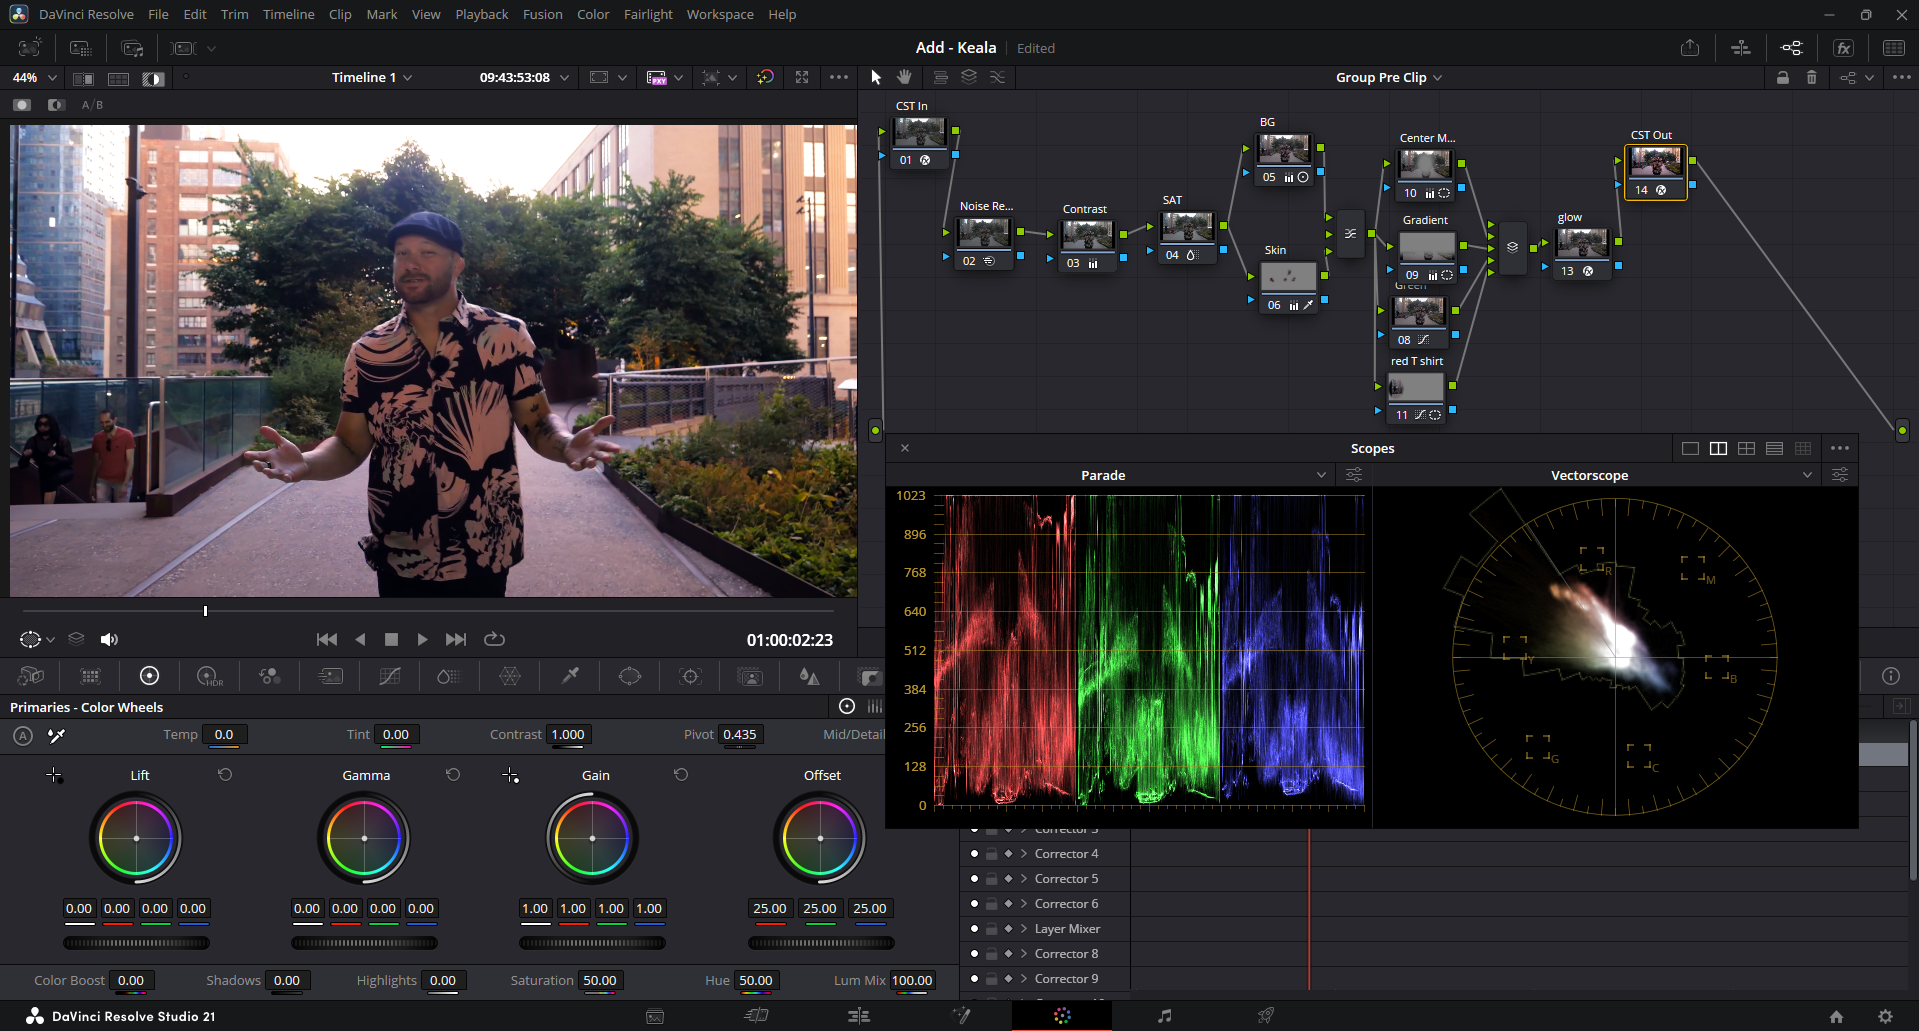Open the Blur and Sharpen palette
This screenshot has height=1031, width=1919.
pyautogui.click(x=810, y=677)
